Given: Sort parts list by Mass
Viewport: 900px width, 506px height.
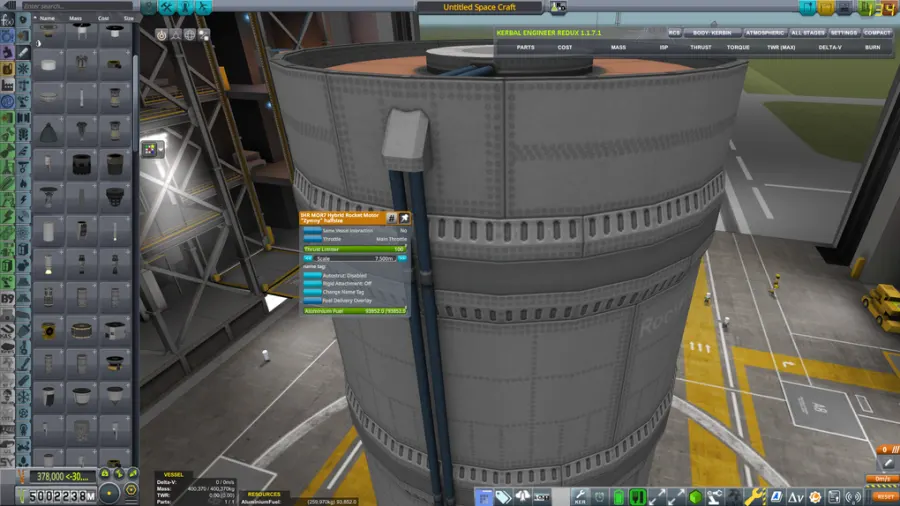Looking at the screenshot, I should tap(75, 18).
